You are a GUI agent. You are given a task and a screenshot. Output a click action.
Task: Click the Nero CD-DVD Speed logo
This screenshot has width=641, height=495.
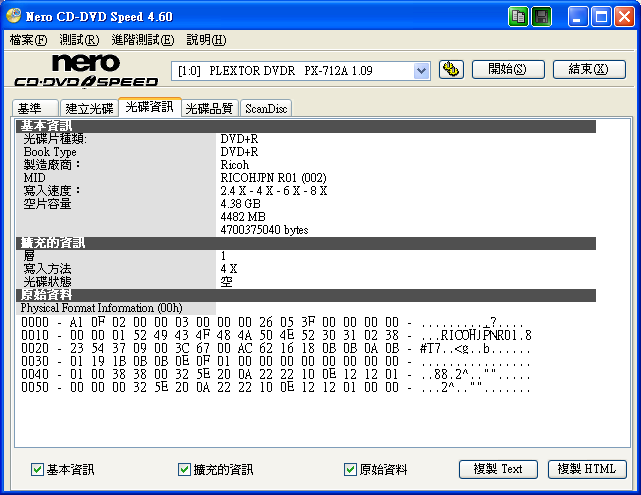pos(86,71)
